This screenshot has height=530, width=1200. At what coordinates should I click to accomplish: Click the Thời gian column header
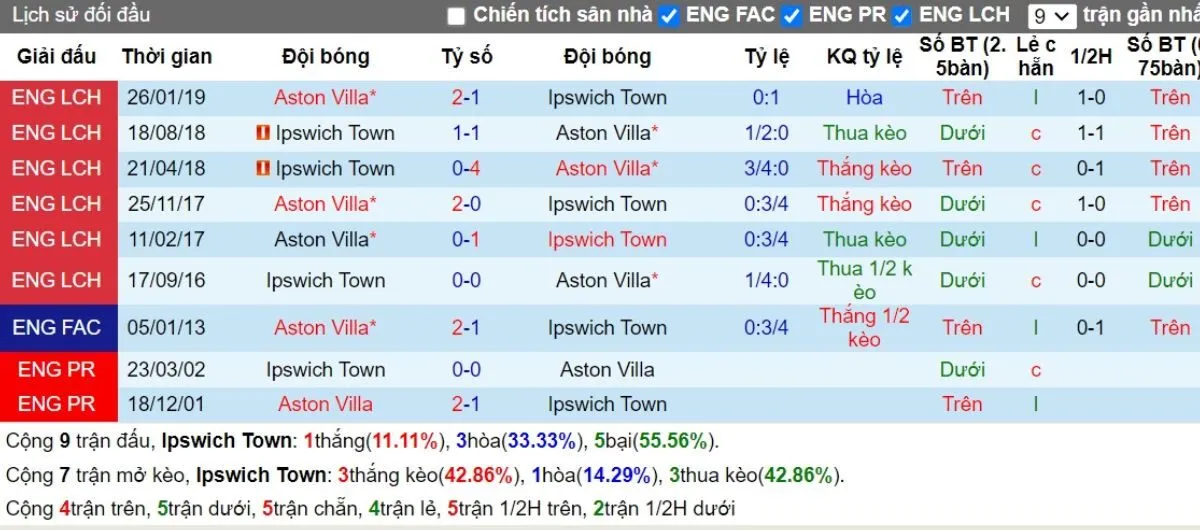(167, 57)
